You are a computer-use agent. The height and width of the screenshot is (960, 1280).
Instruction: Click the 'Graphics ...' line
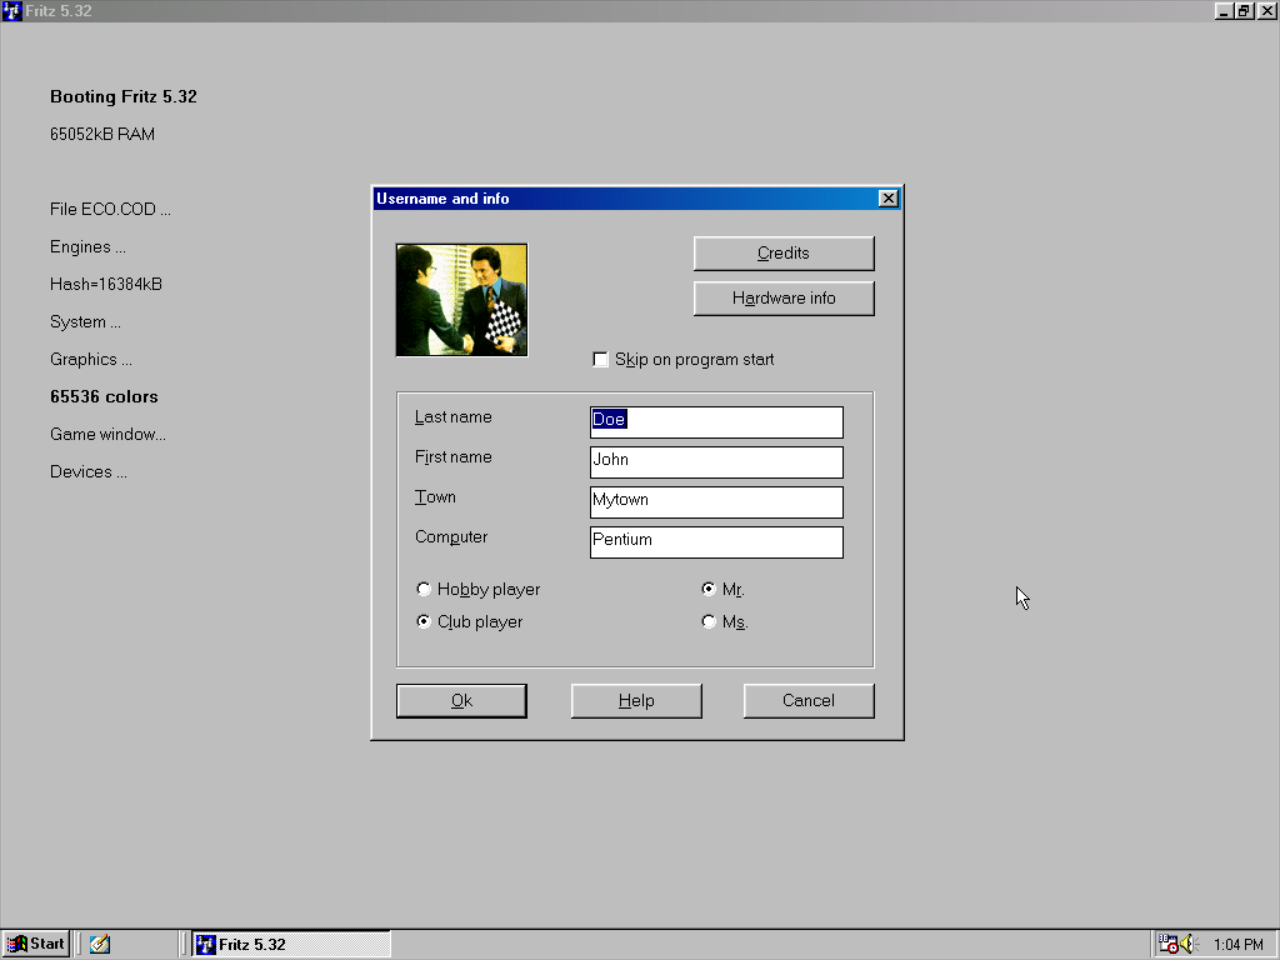pyautogui.click(x=91, y=359)
